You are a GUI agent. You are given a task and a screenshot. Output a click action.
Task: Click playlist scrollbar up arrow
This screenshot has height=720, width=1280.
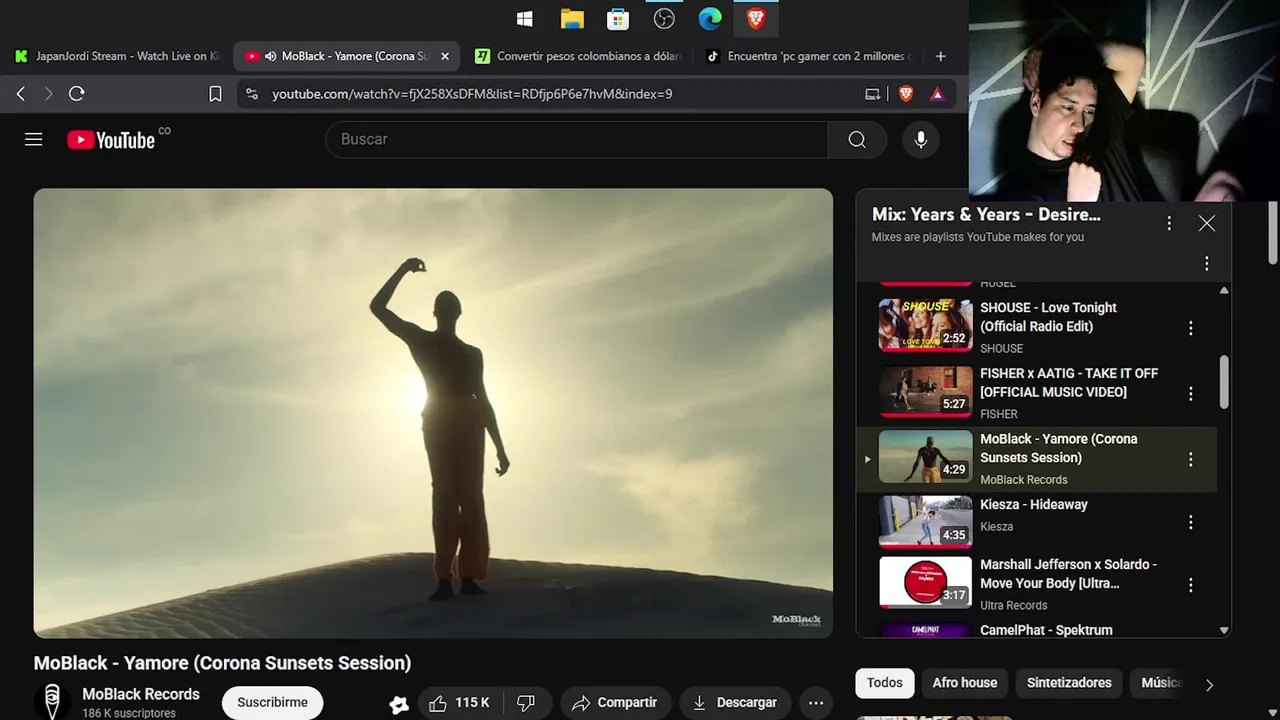tap(1224, 290)
